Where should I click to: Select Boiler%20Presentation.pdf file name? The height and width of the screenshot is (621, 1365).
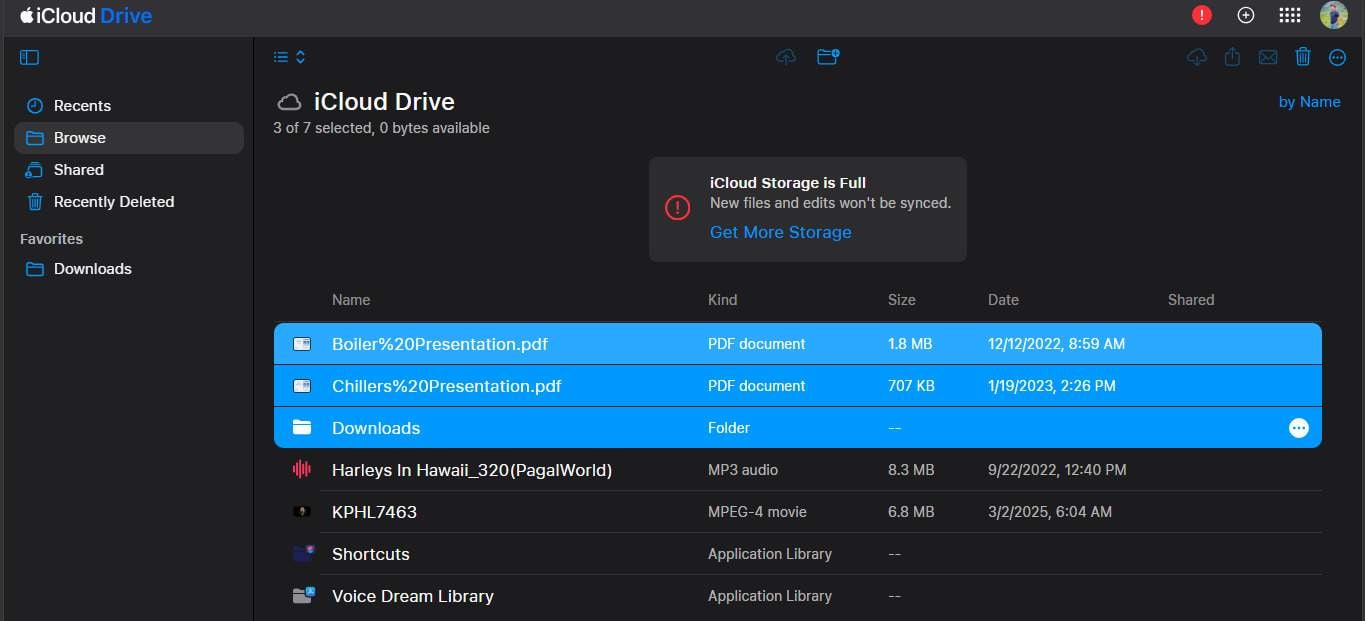click(x=440, y=344)
